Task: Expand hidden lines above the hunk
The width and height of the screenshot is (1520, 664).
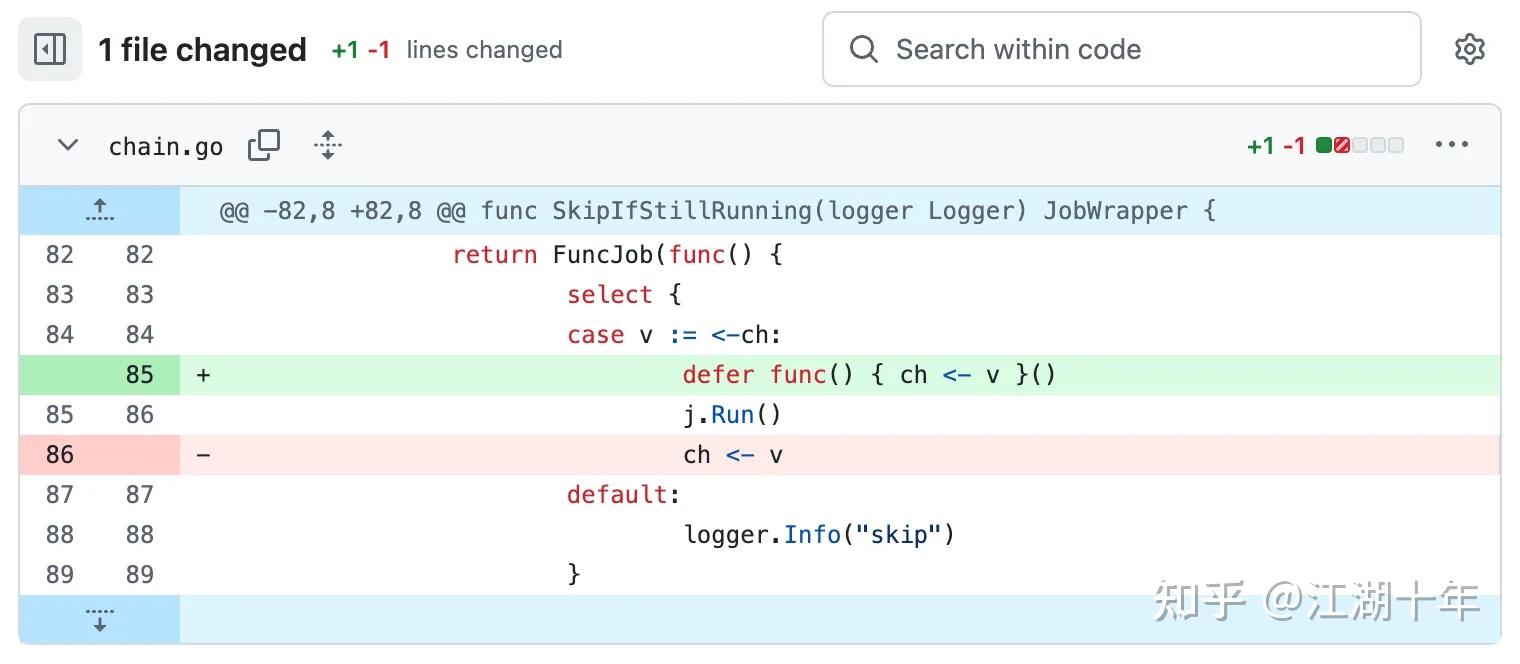Action: click(99, 210)
